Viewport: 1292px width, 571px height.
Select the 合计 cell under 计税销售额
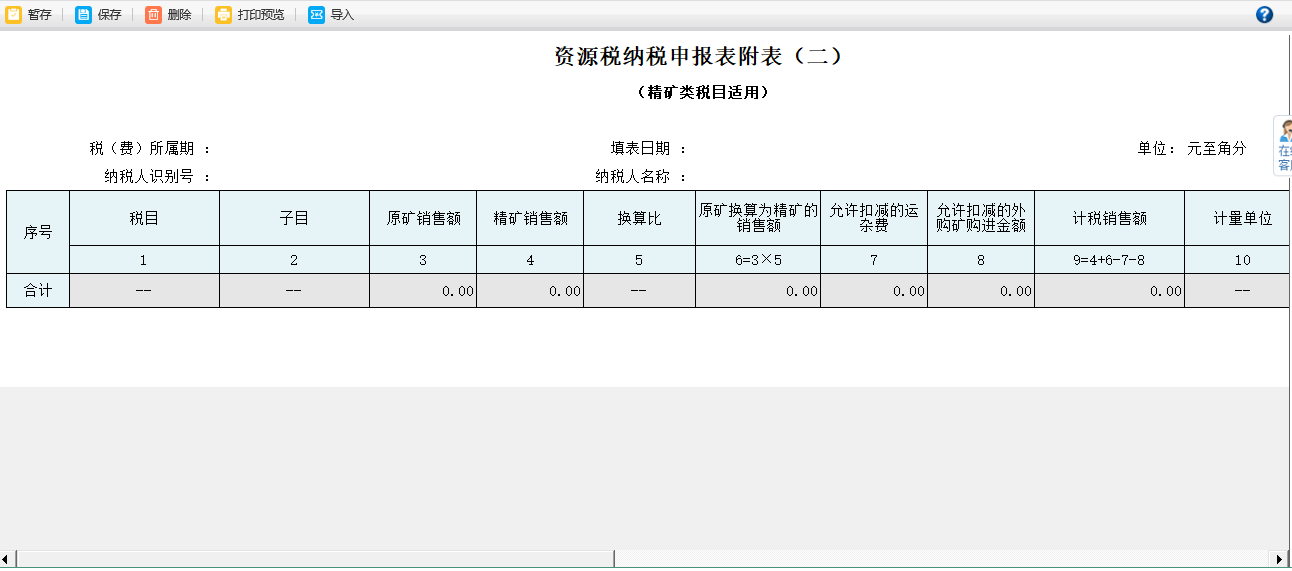[x=1109, y=291]
